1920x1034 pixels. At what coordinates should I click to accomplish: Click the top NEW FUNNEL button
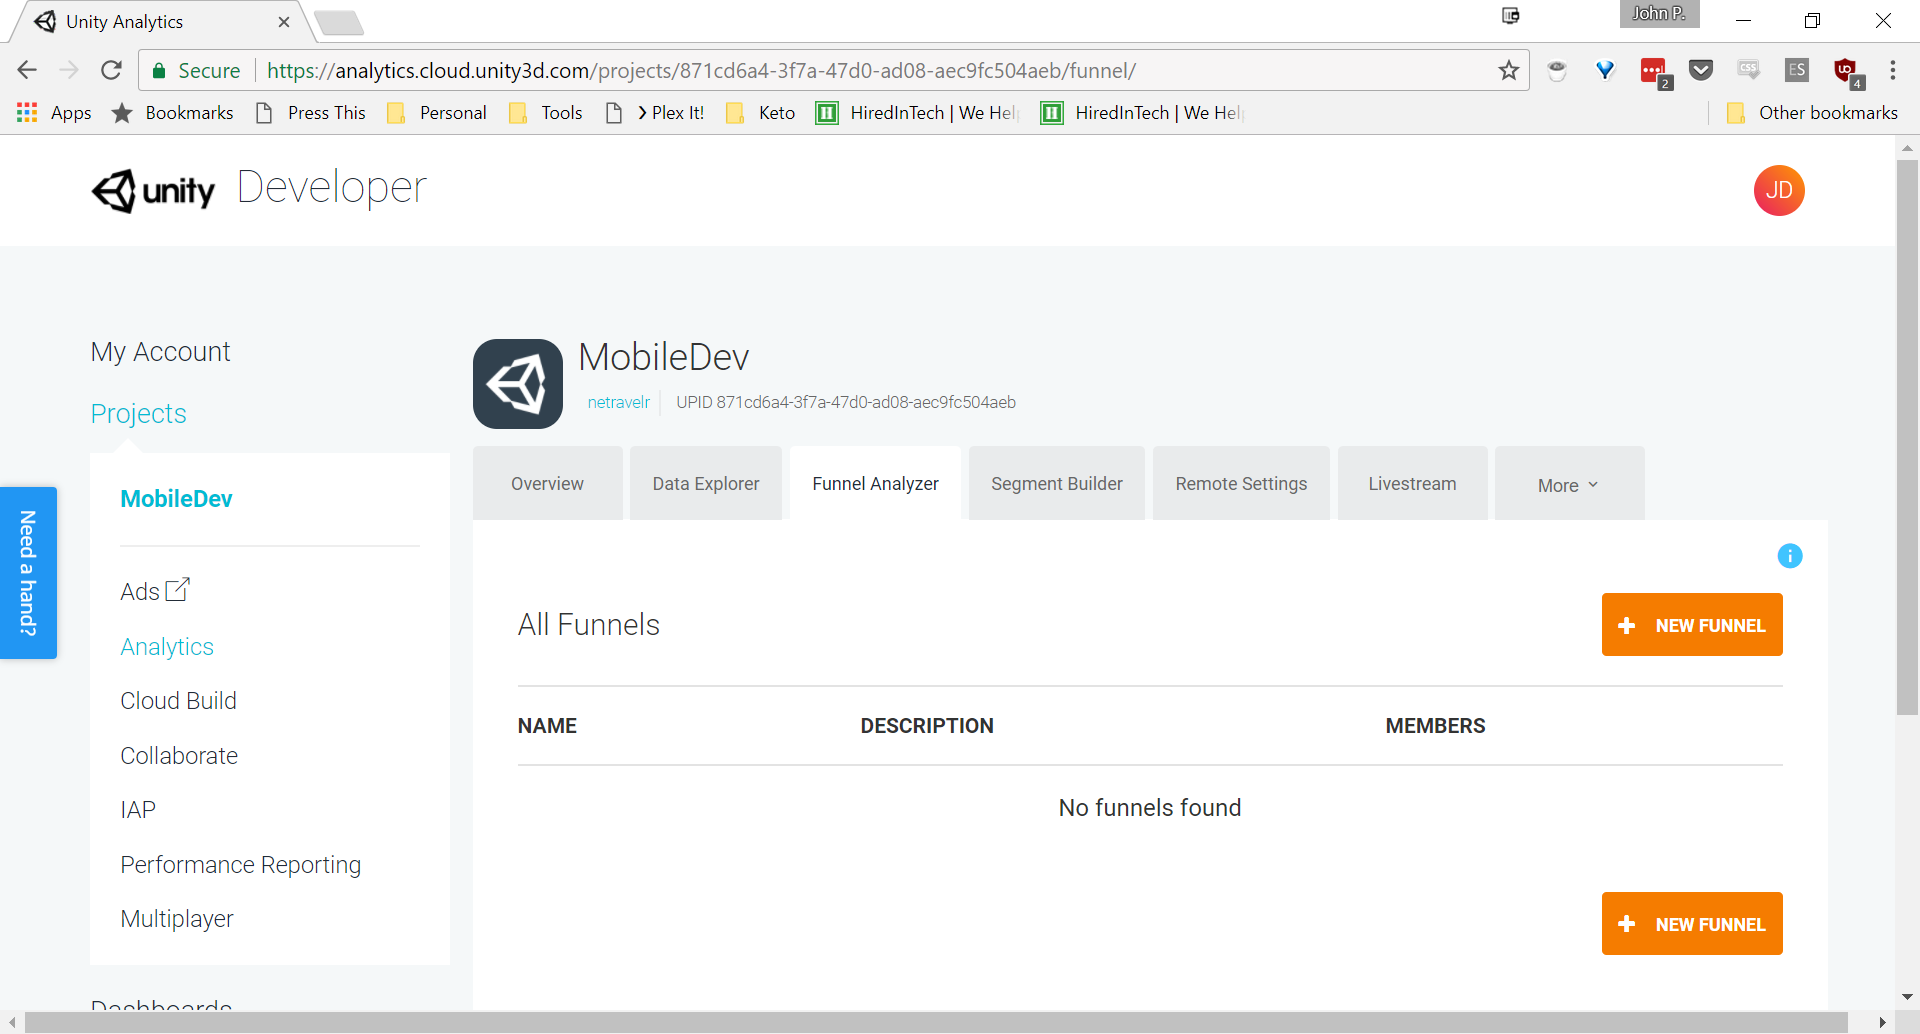(1692, 625)
